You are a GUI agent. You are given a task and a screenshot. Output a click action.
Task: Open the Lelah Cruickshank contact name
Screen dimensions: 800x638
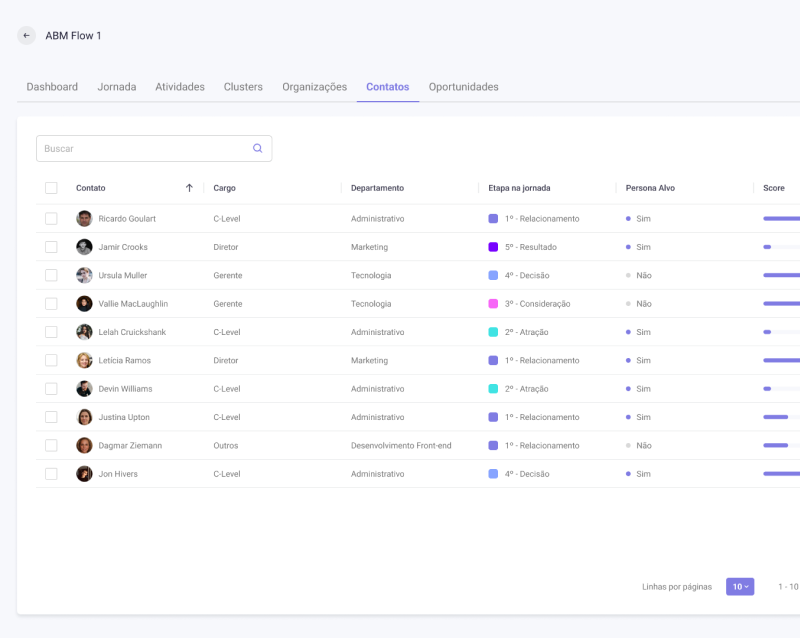pos(132,332)
